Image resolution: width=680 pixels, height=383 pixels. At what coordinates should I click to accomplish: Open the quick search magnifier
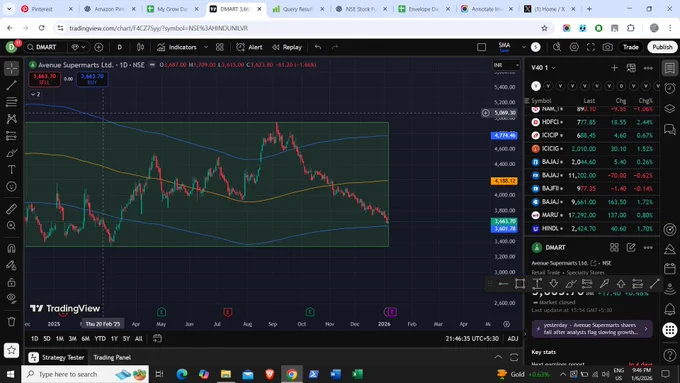tap(557, 47)
